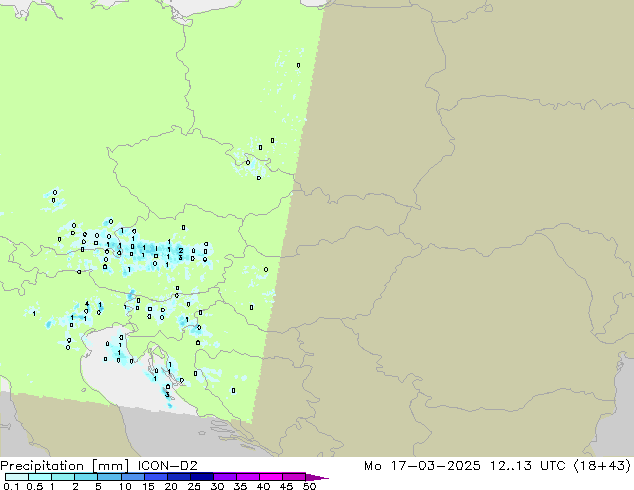Click the 1–2 mm legend color swatch

tap(63, 477)
